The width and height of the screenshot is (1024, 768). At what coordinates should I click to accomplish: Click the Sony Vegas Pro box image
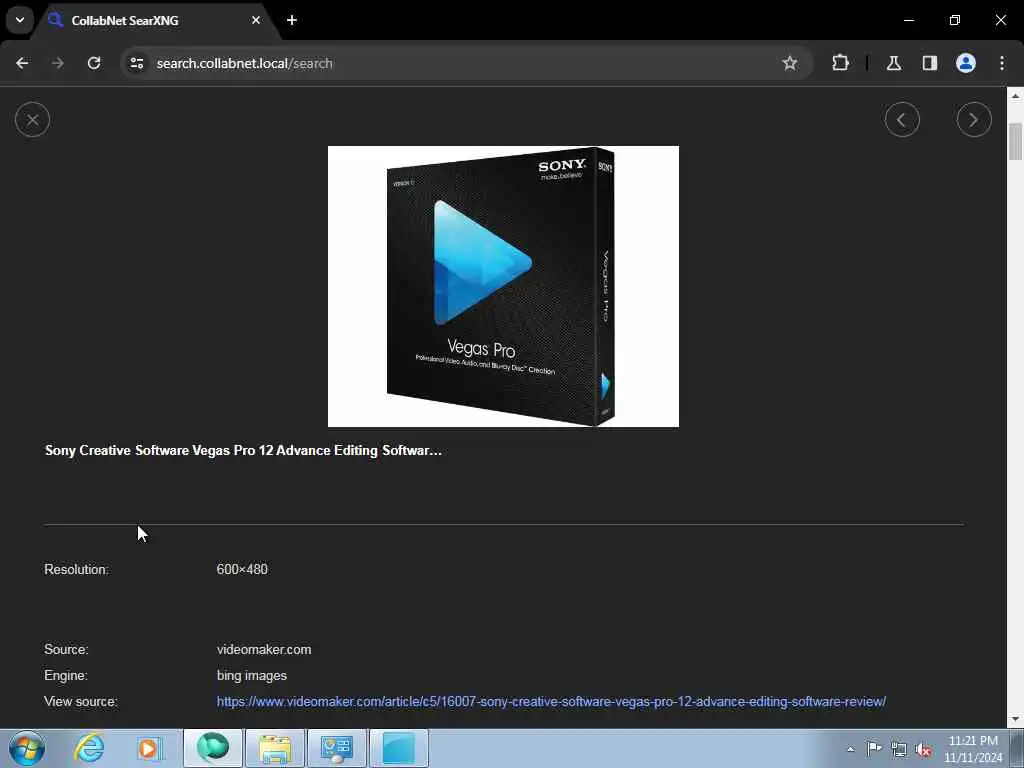503,286
